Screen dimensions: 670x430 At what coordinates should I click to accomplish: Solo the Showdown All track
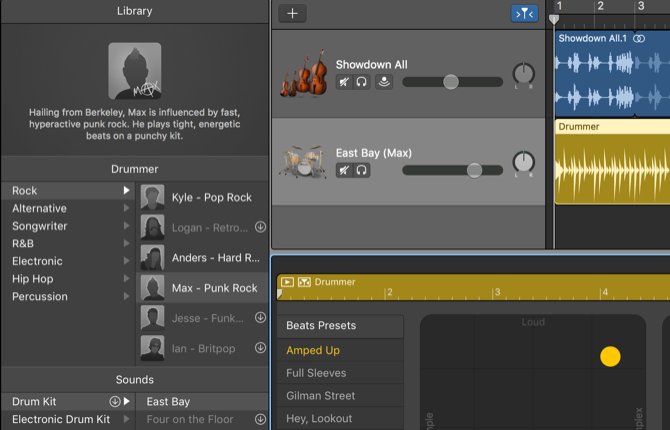pos(361,82)
